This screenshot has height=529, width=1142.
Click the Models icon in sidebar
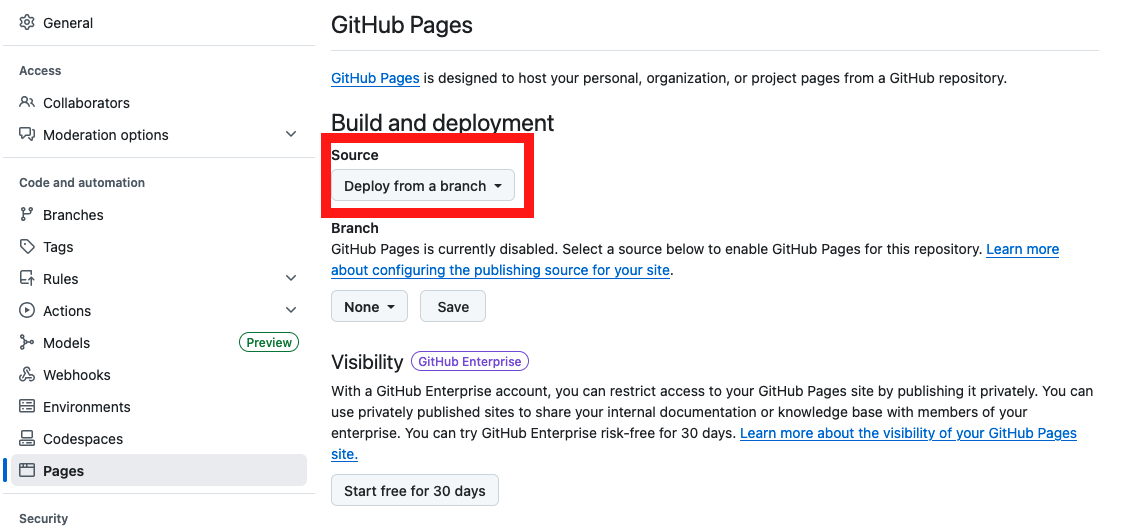(27, 343)
